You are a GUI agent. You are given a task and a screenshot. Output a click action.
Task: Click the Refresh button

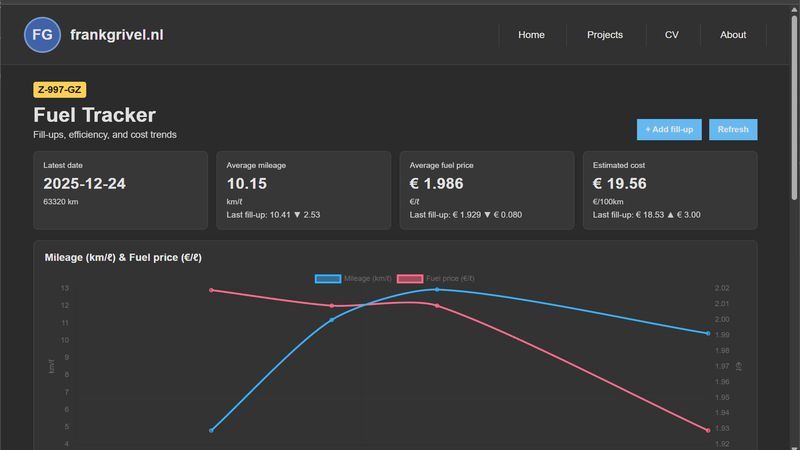pyautogui.click(x=732, y=130)
